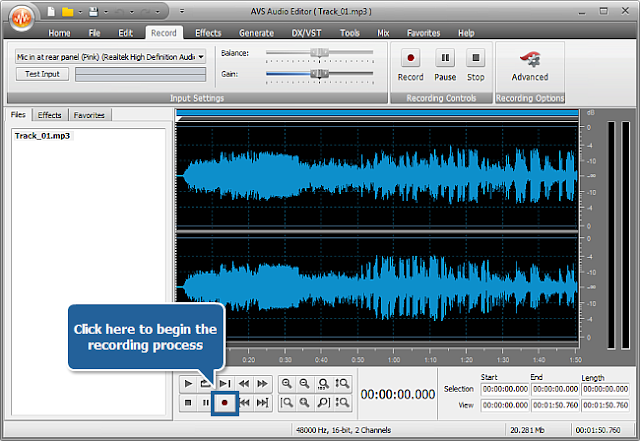Open the Home ribbon tab

[x=59, y=33]
